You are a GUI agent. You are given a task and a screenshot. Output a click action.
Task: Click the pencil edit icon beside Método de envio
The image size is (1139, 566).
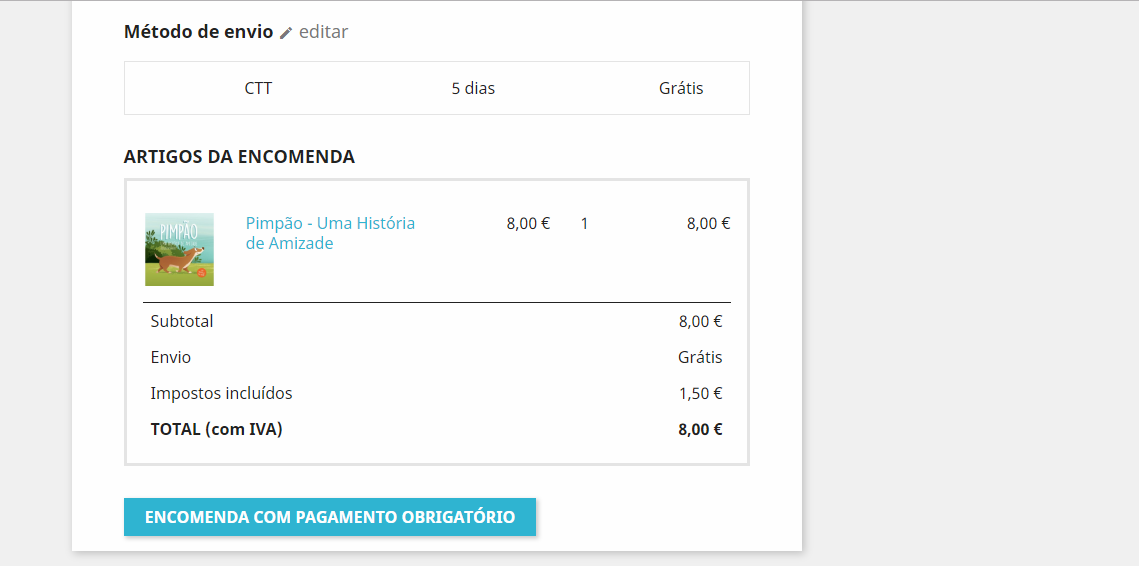286,33
